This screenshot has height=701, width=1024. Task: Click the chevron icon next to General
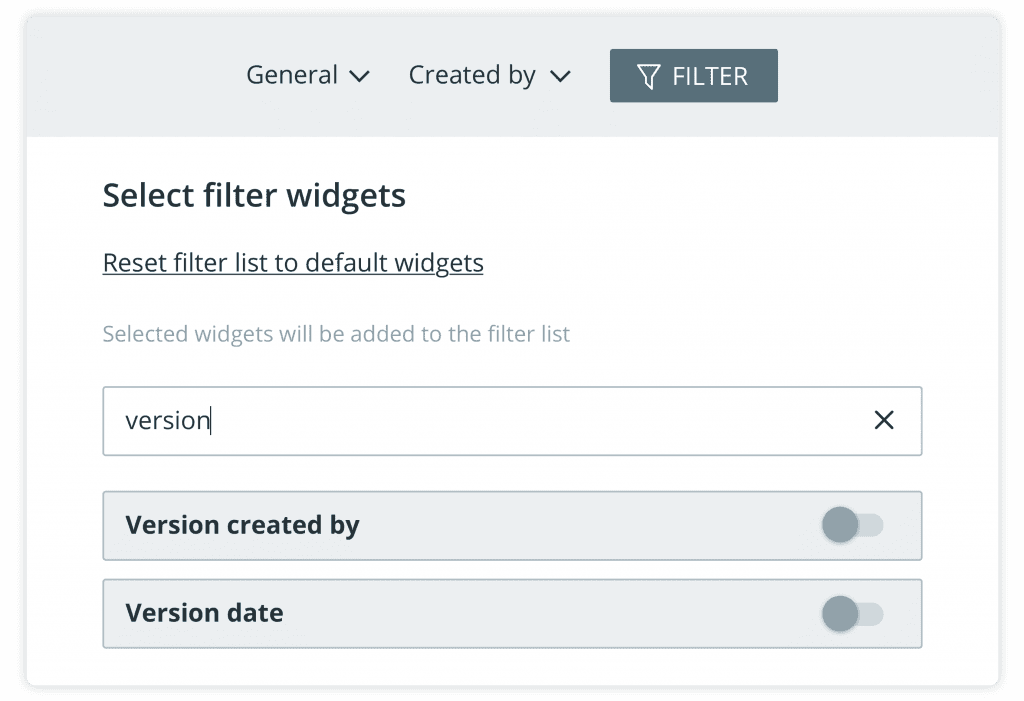(x=360, y=77)
